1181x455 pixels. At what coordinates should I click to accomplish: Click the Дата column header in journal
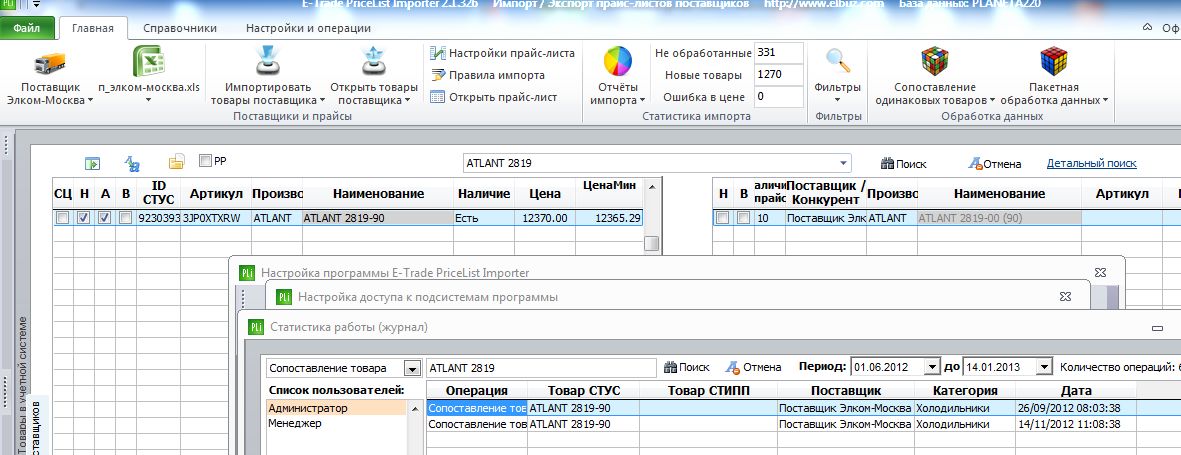tap(1076, 390)
